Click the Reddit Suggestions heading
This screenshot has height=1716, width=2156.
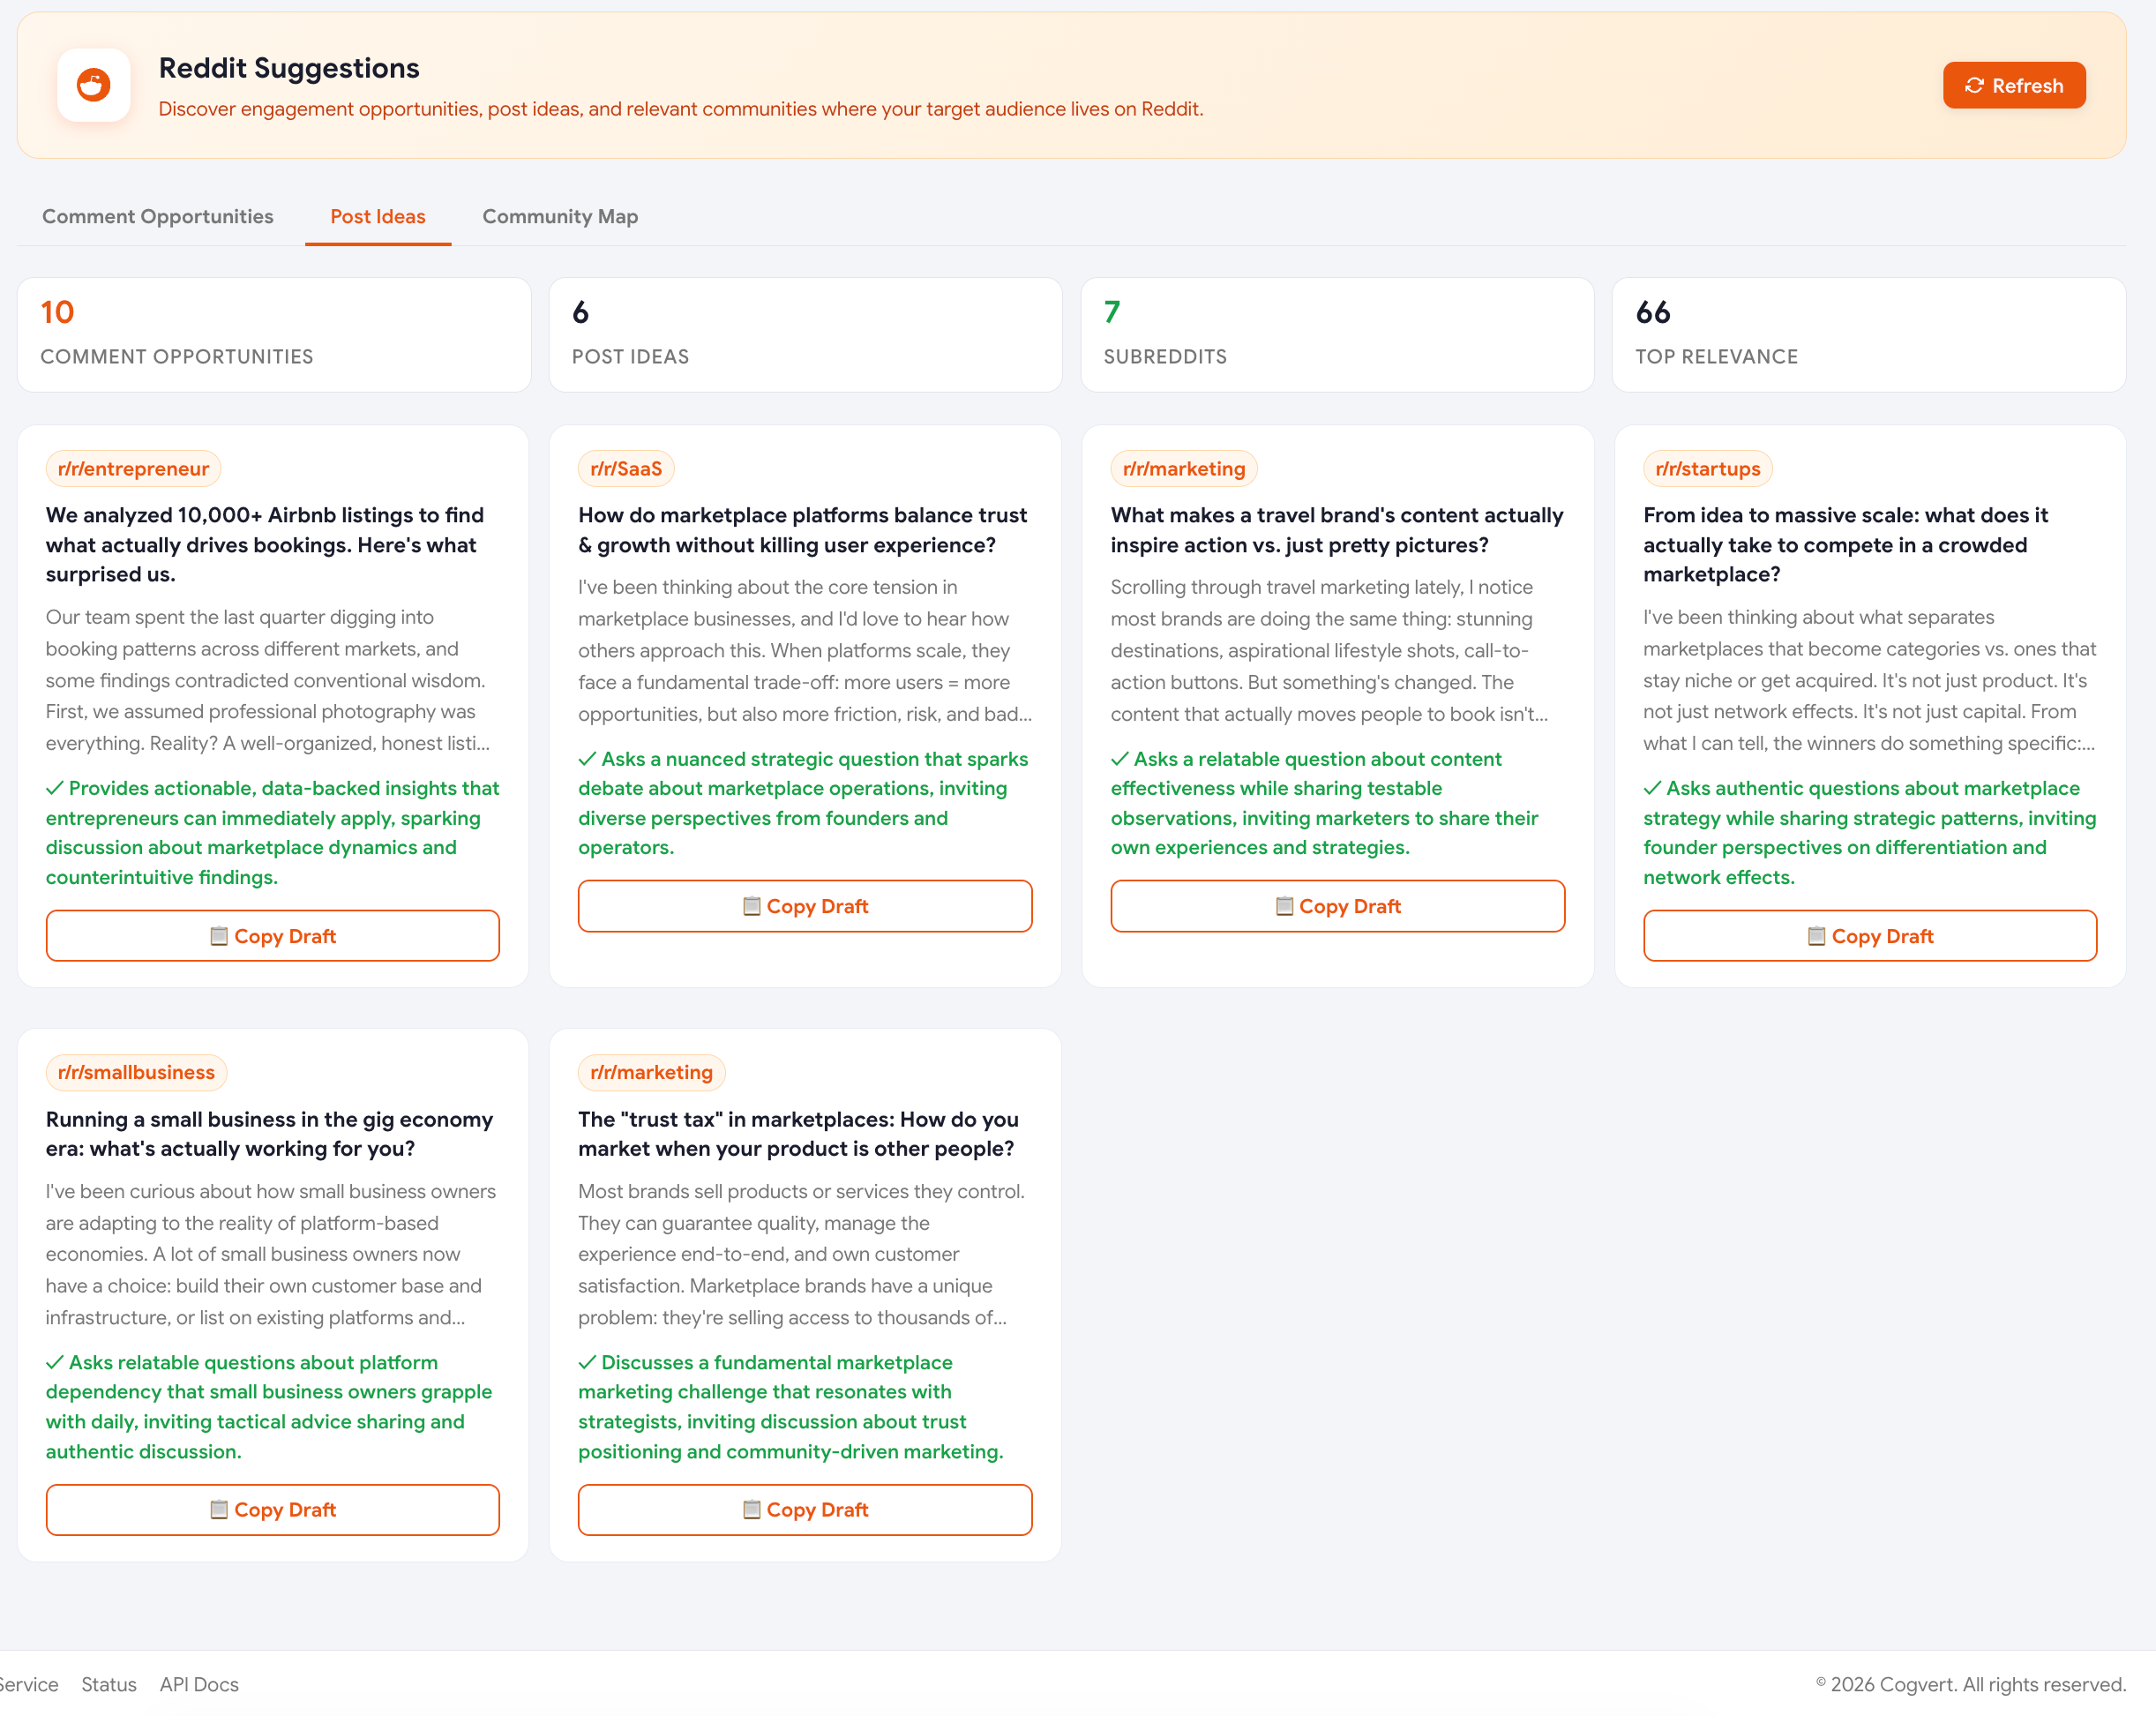click(x=289, y=68)
